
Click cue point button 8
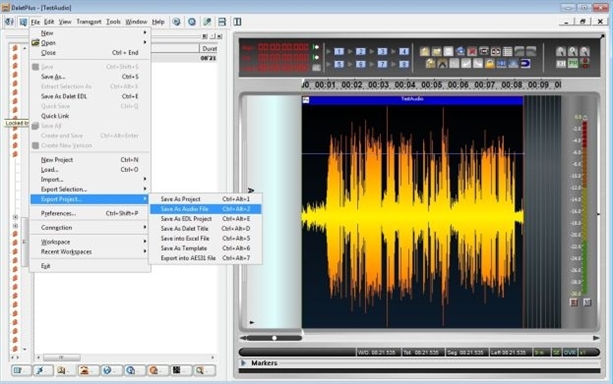point(404,64)
